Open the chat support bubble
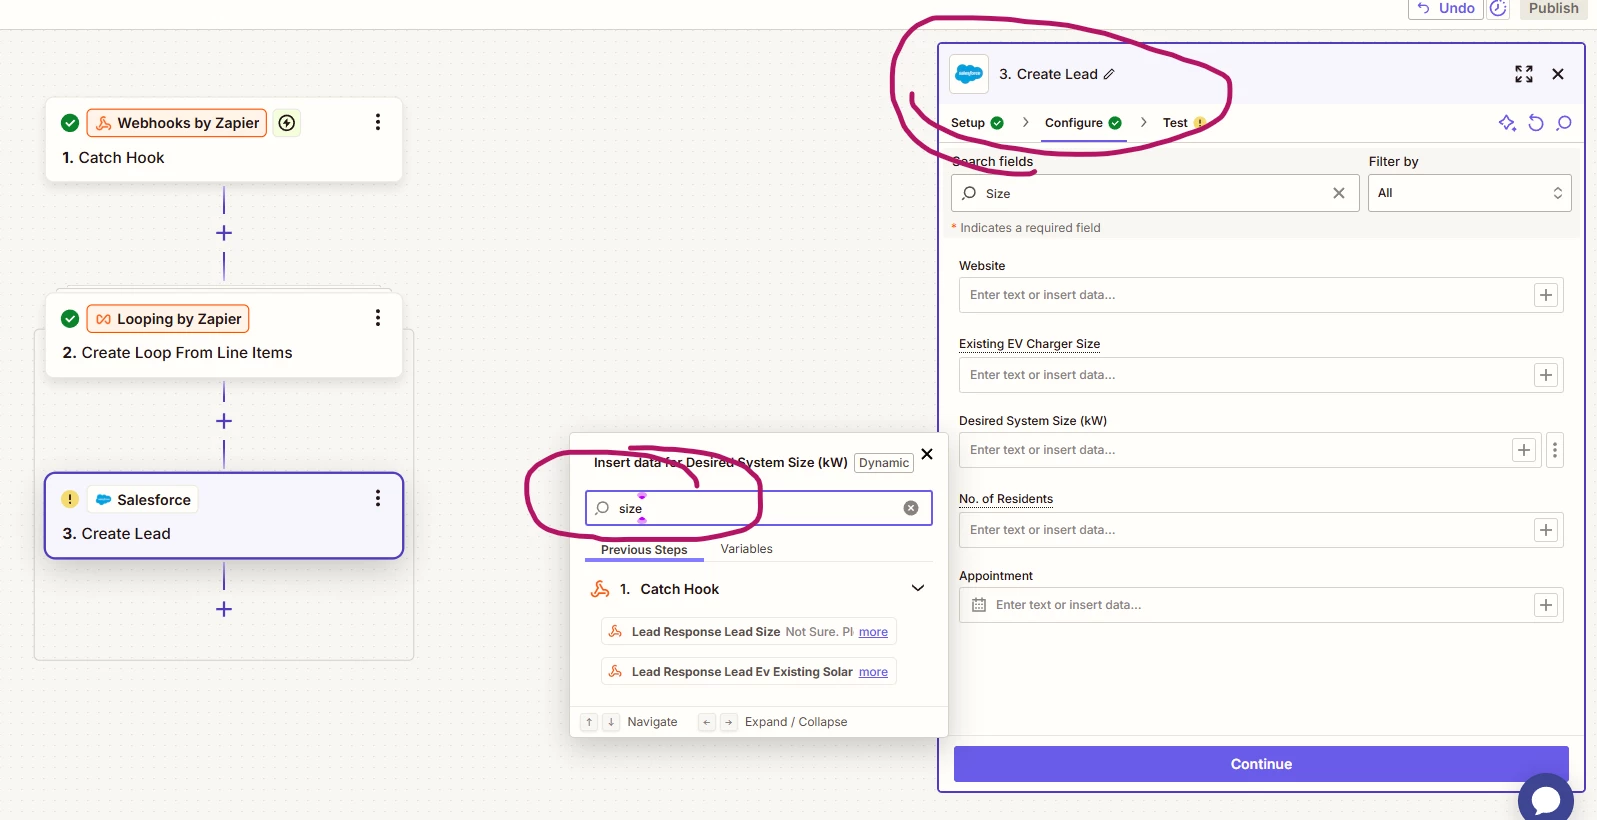 [x=1545, y=799]
